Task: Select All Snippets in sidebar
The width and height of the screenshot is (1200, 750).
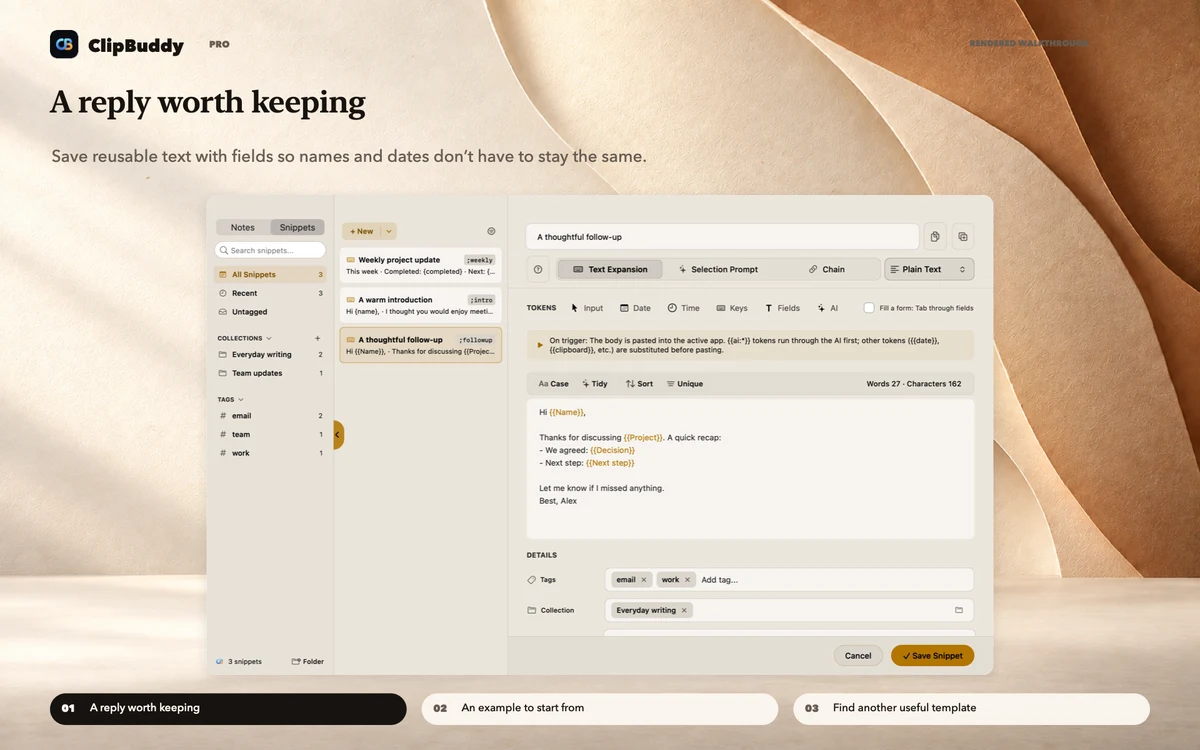Action: point(271,274)
